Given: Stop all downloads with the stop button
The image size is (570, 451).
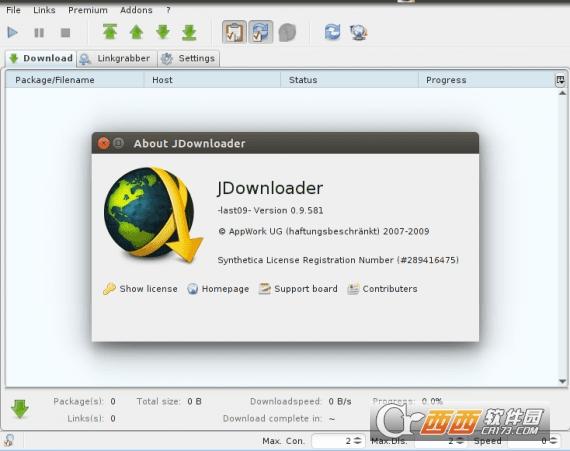Looking at the screenshot, I should tap(65, 33).
